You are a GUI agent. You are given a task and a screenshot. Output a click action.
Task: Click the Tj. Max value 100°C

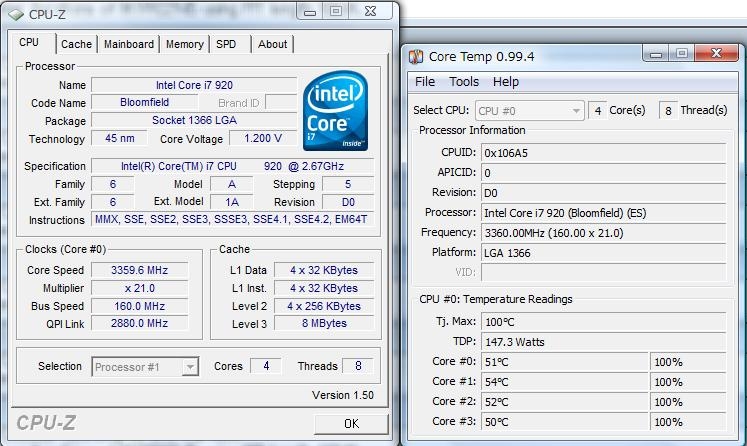(x=604, y=322)
